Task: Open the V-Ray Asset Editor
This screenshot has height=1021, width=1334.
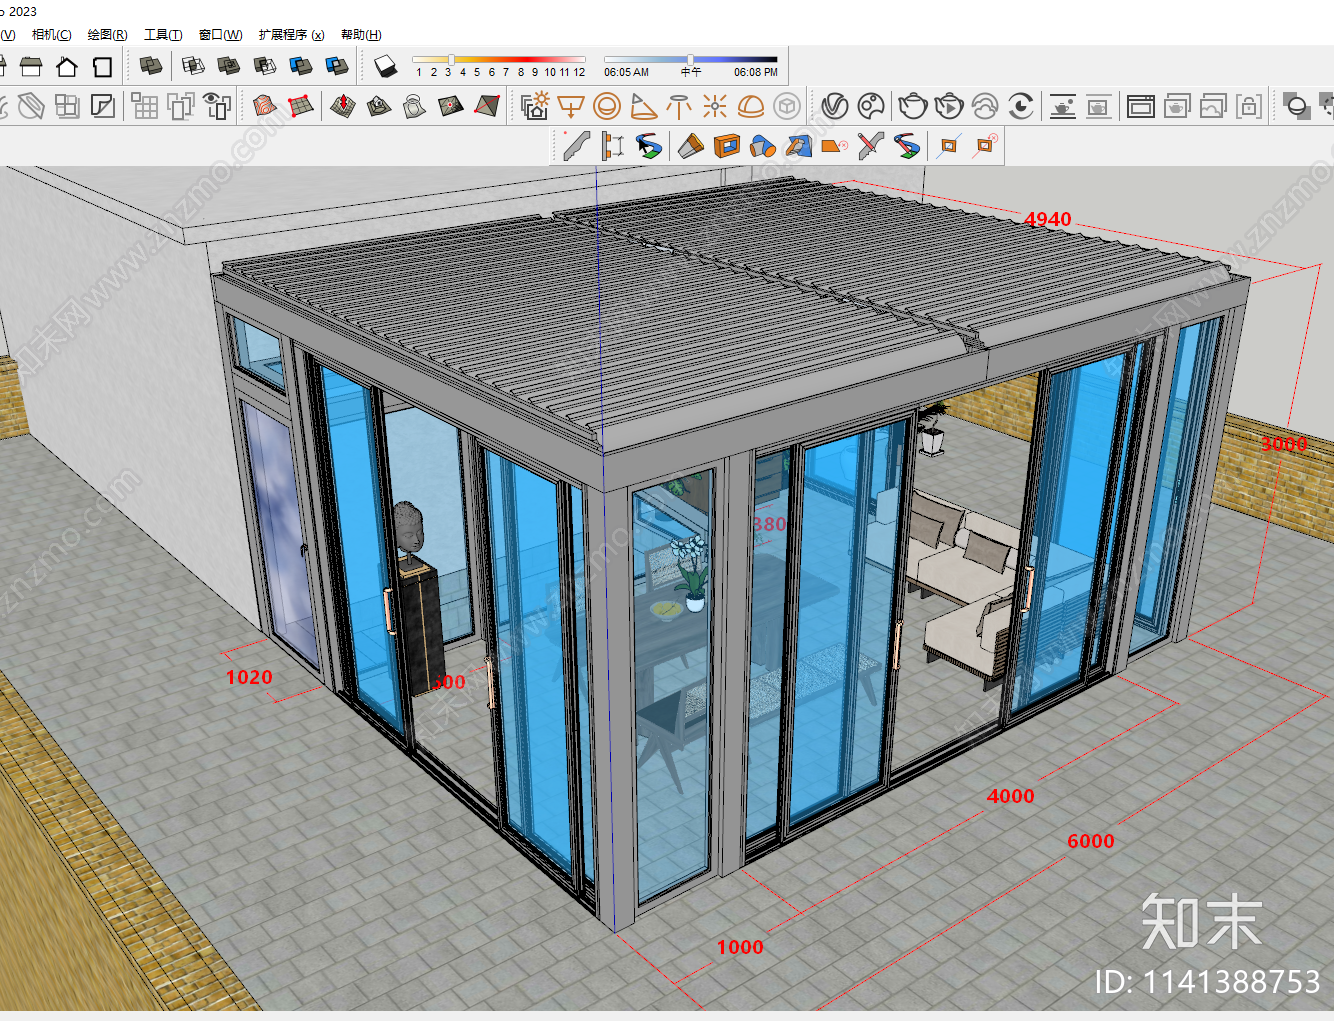Action: [x=835, y=106]
